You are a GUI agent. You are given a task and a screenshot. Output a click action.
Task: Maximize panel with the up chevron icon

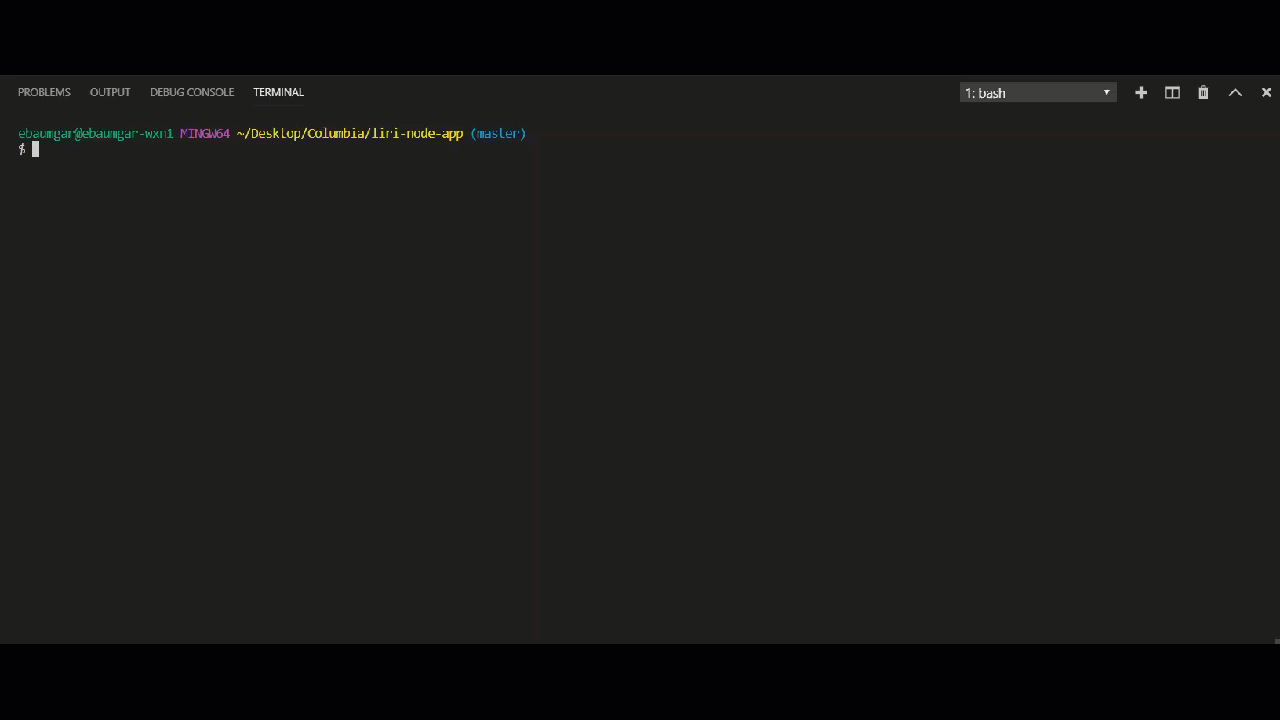(1235, 92)
